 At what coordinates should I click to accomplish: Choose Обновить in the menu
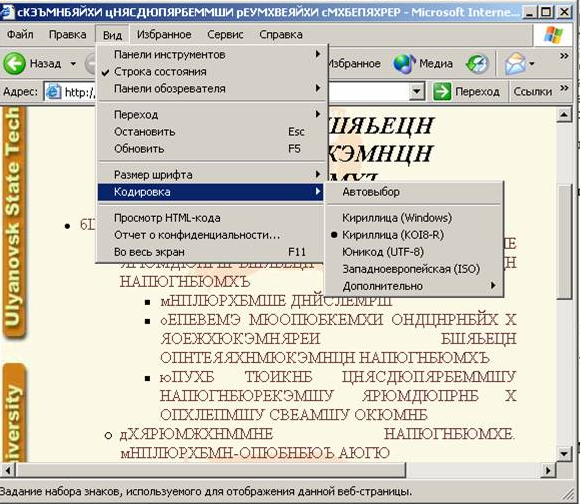pos(211,149)
